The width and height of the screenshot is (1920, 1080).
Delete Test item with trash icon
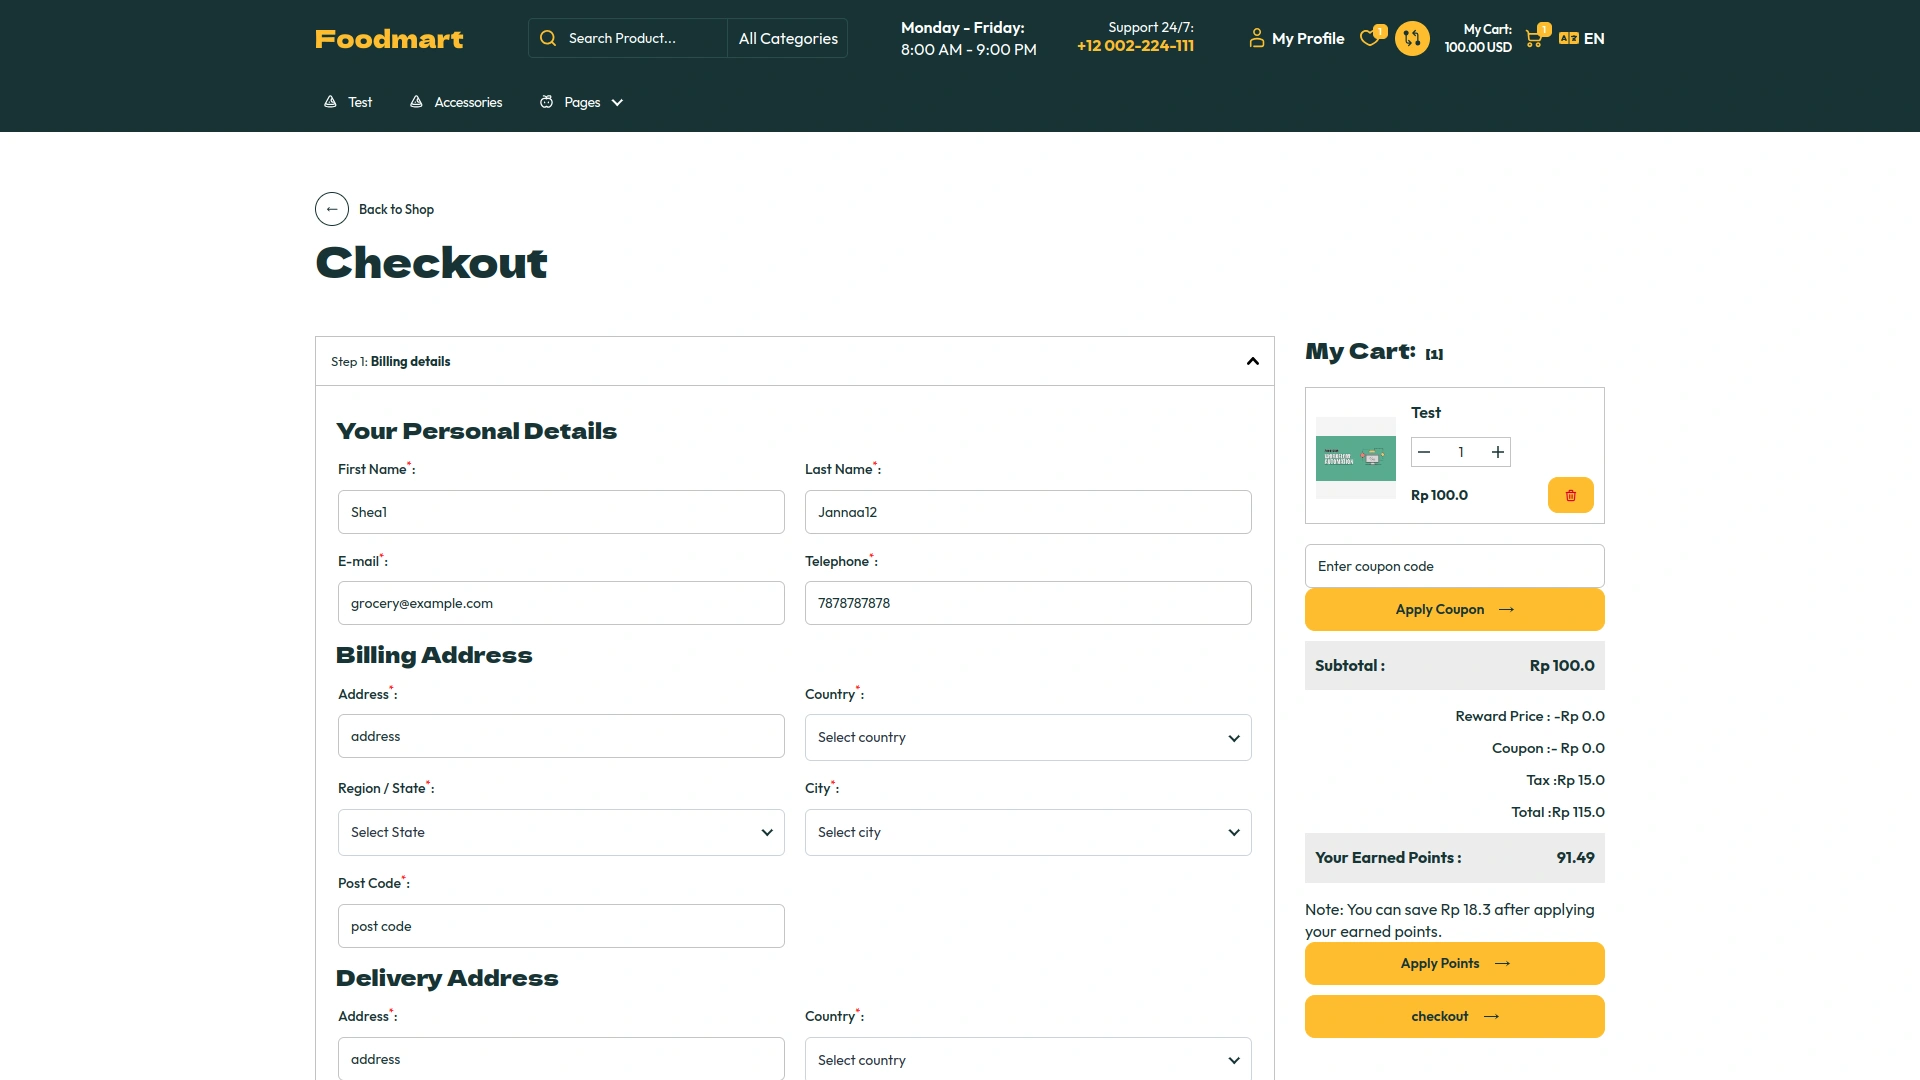1570,495
